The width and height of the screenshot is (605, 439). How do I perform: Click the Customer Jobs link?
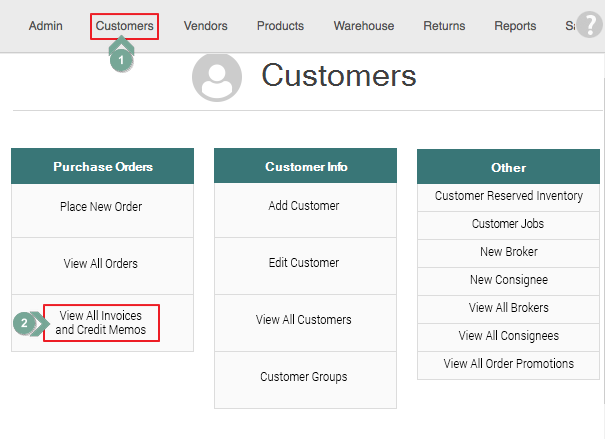pos(508,224)
